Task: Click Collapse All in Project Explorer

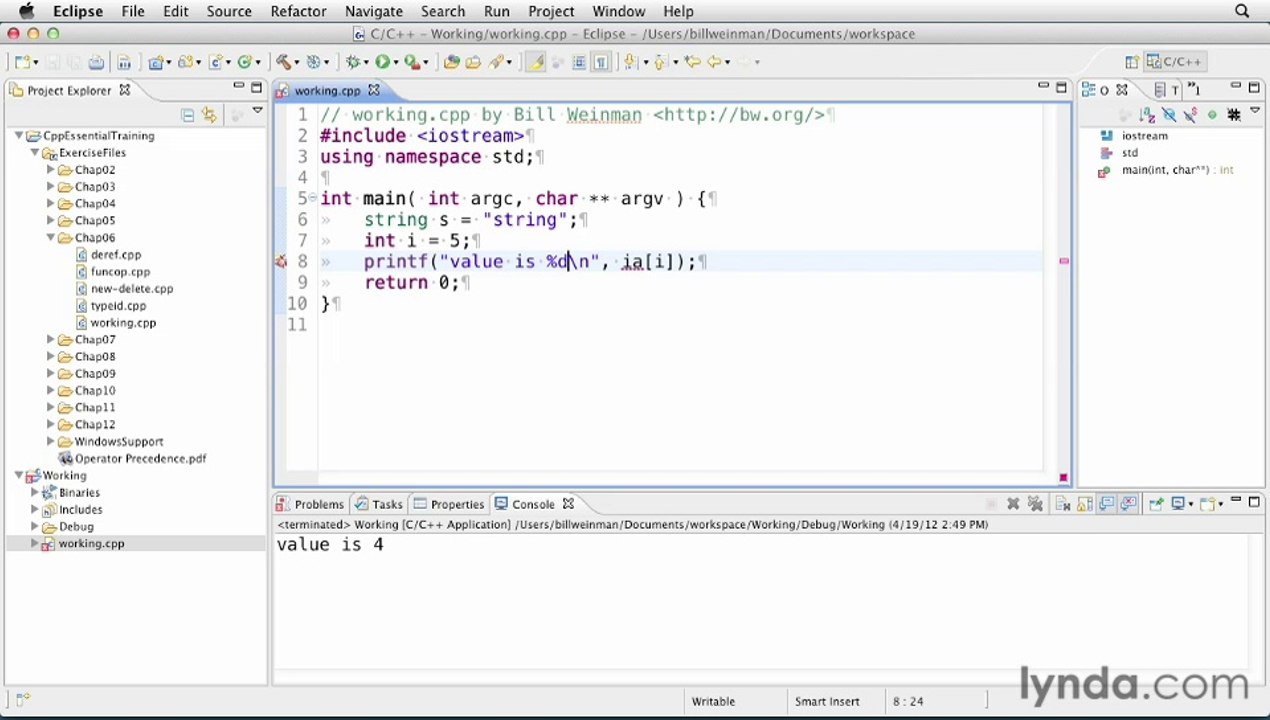Action: pos(187,115)
